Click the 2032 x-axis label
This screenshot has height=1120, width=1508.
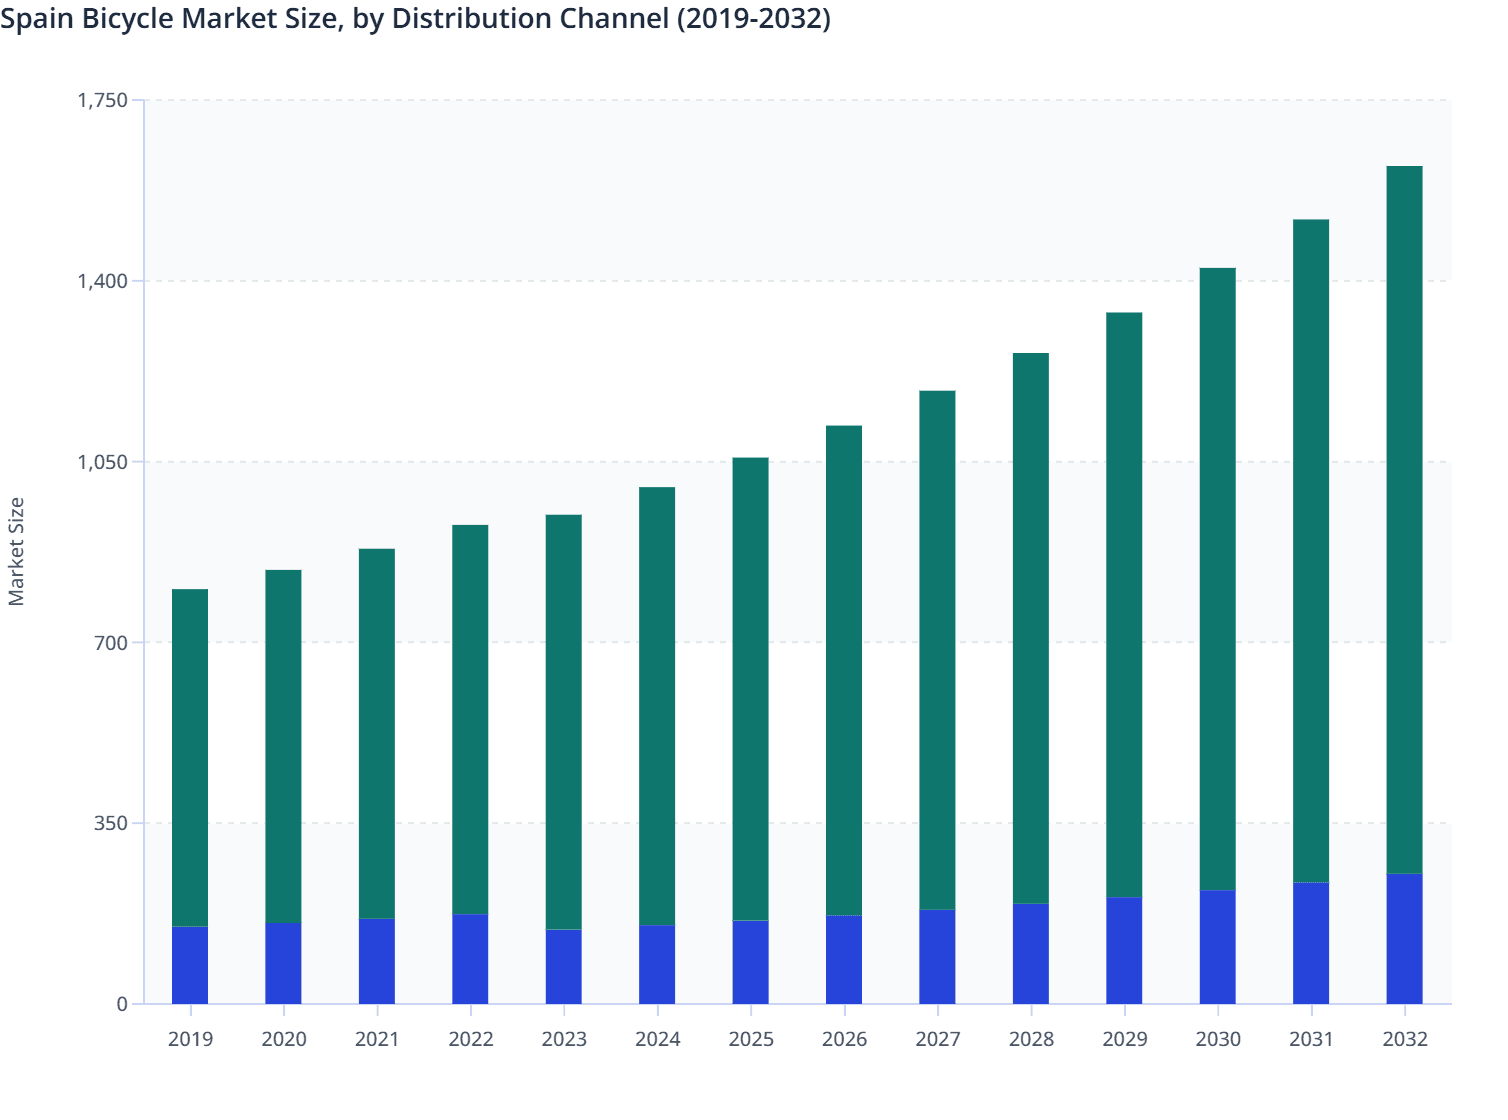click(x=1404, y=1039)
